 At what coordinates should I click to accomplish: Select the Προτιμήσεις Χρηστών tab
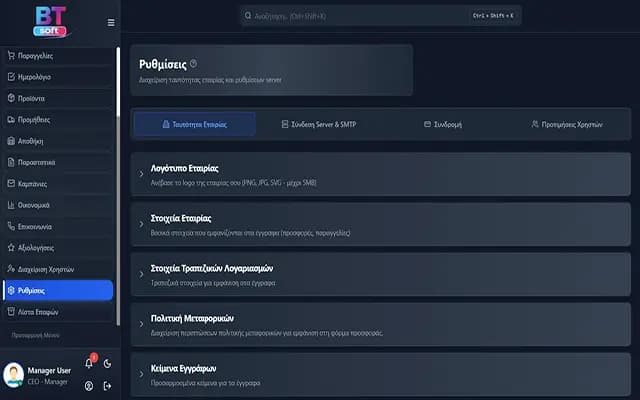(567, 125)
